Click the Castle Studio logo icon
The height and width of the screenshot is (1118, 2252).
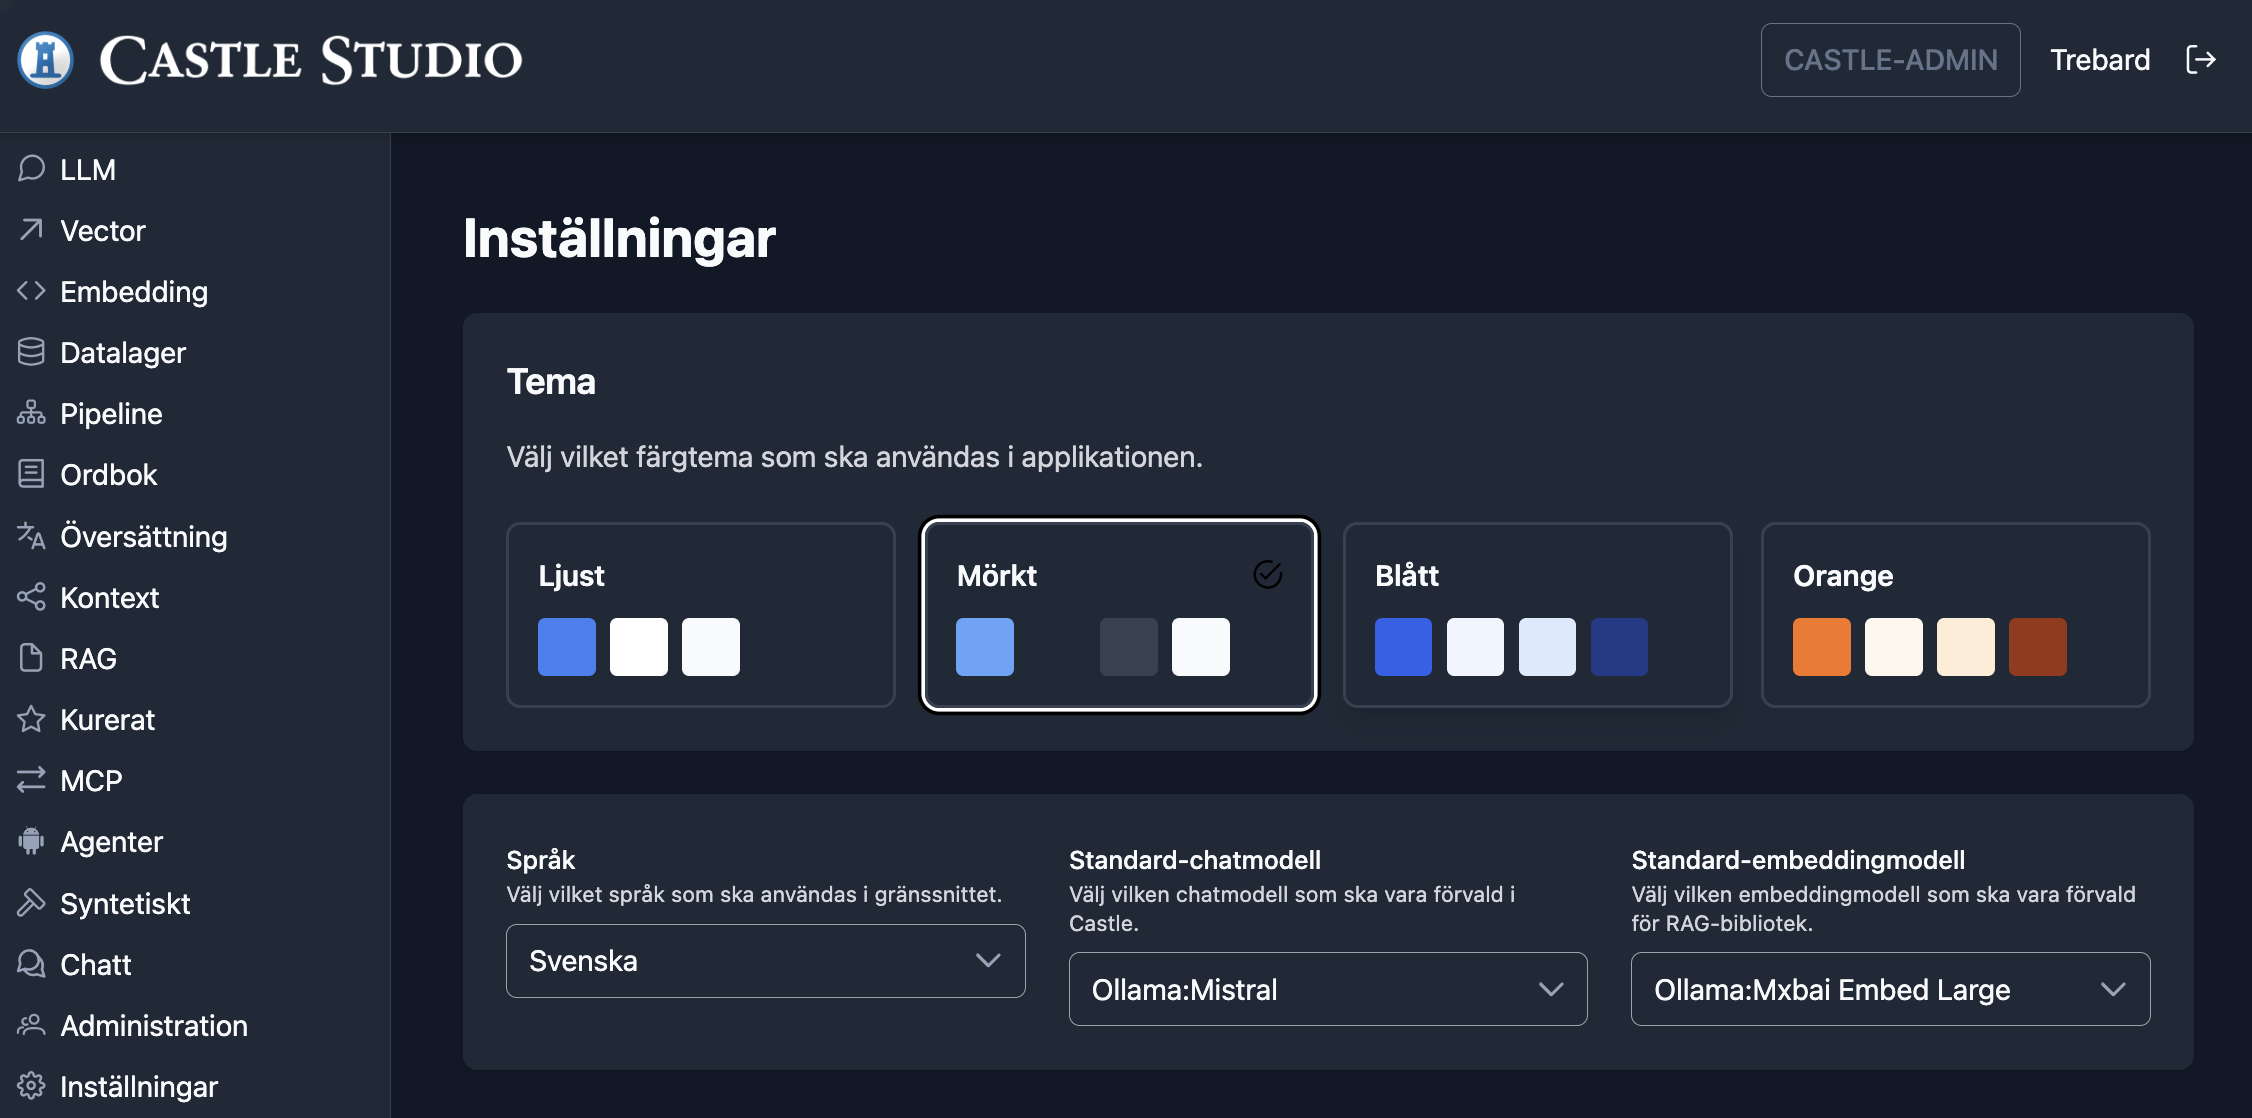[45, 60]
